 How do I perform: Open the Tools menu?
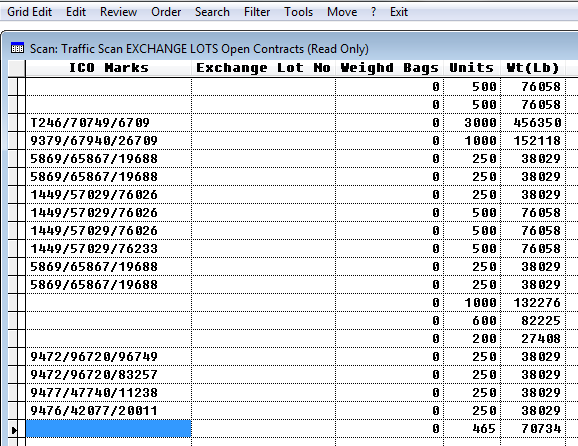tap(298, 12)
